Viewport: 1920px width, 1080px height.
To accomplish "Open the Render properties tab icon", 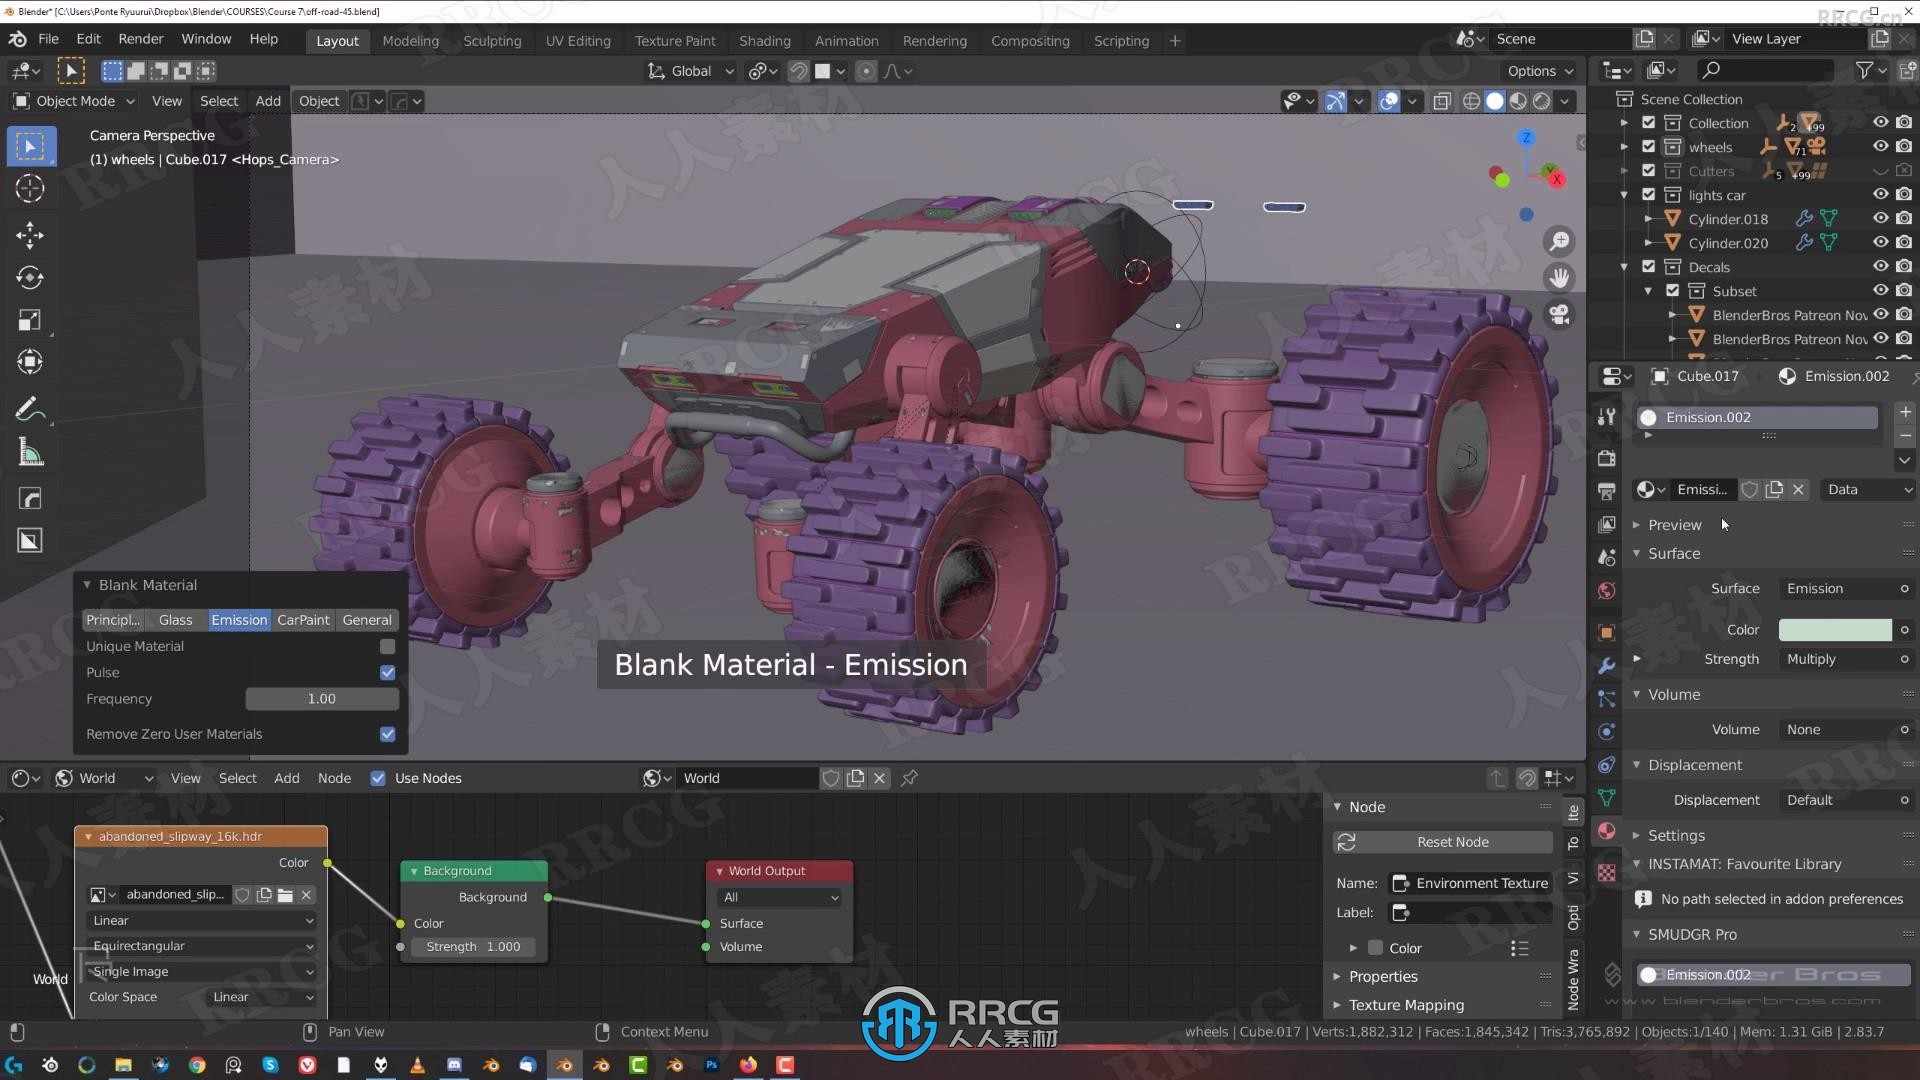I will pos(1607,458).
